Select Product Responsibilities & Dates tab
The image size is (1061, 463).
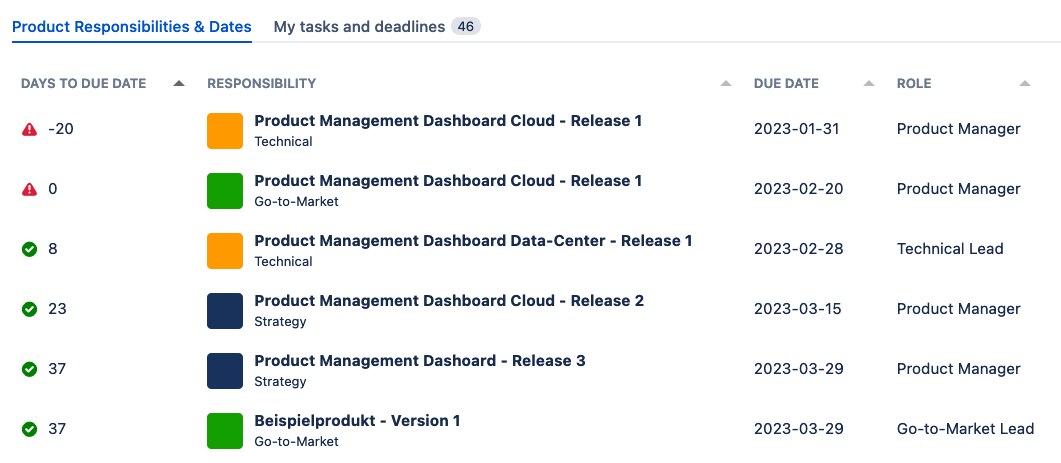132,27
